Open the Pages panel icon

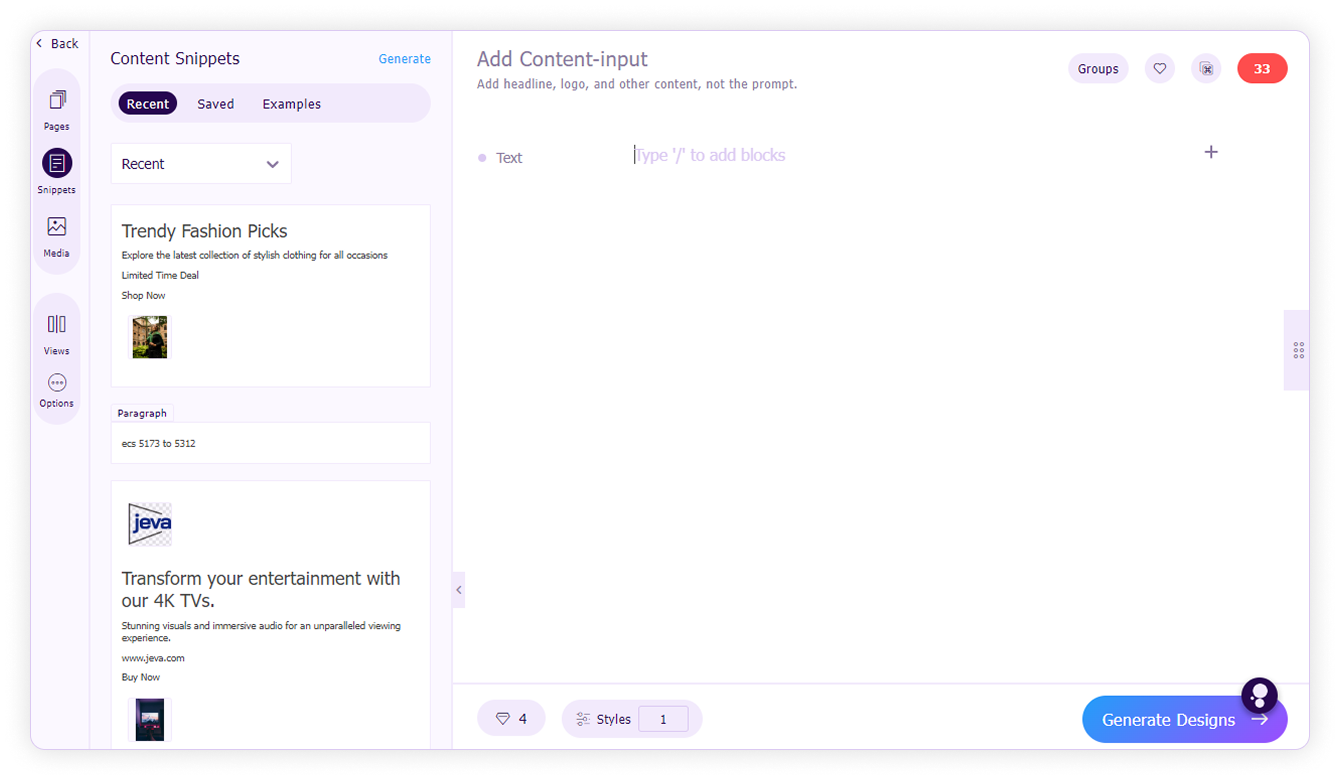(57, 100)
